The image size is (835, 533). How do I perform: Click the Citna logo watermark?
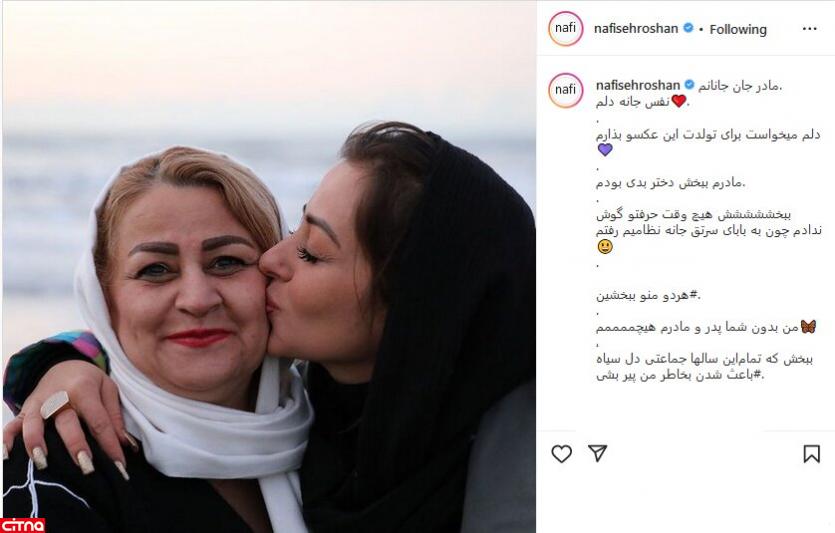pyautogui.click(x=22, y=524)
